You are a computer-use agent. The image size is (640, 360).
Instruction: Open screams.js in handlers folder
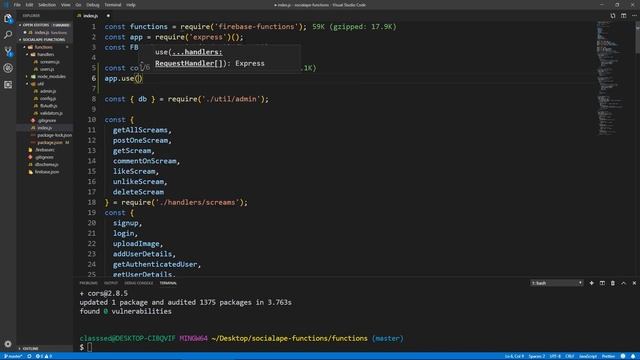pos(50,62)
